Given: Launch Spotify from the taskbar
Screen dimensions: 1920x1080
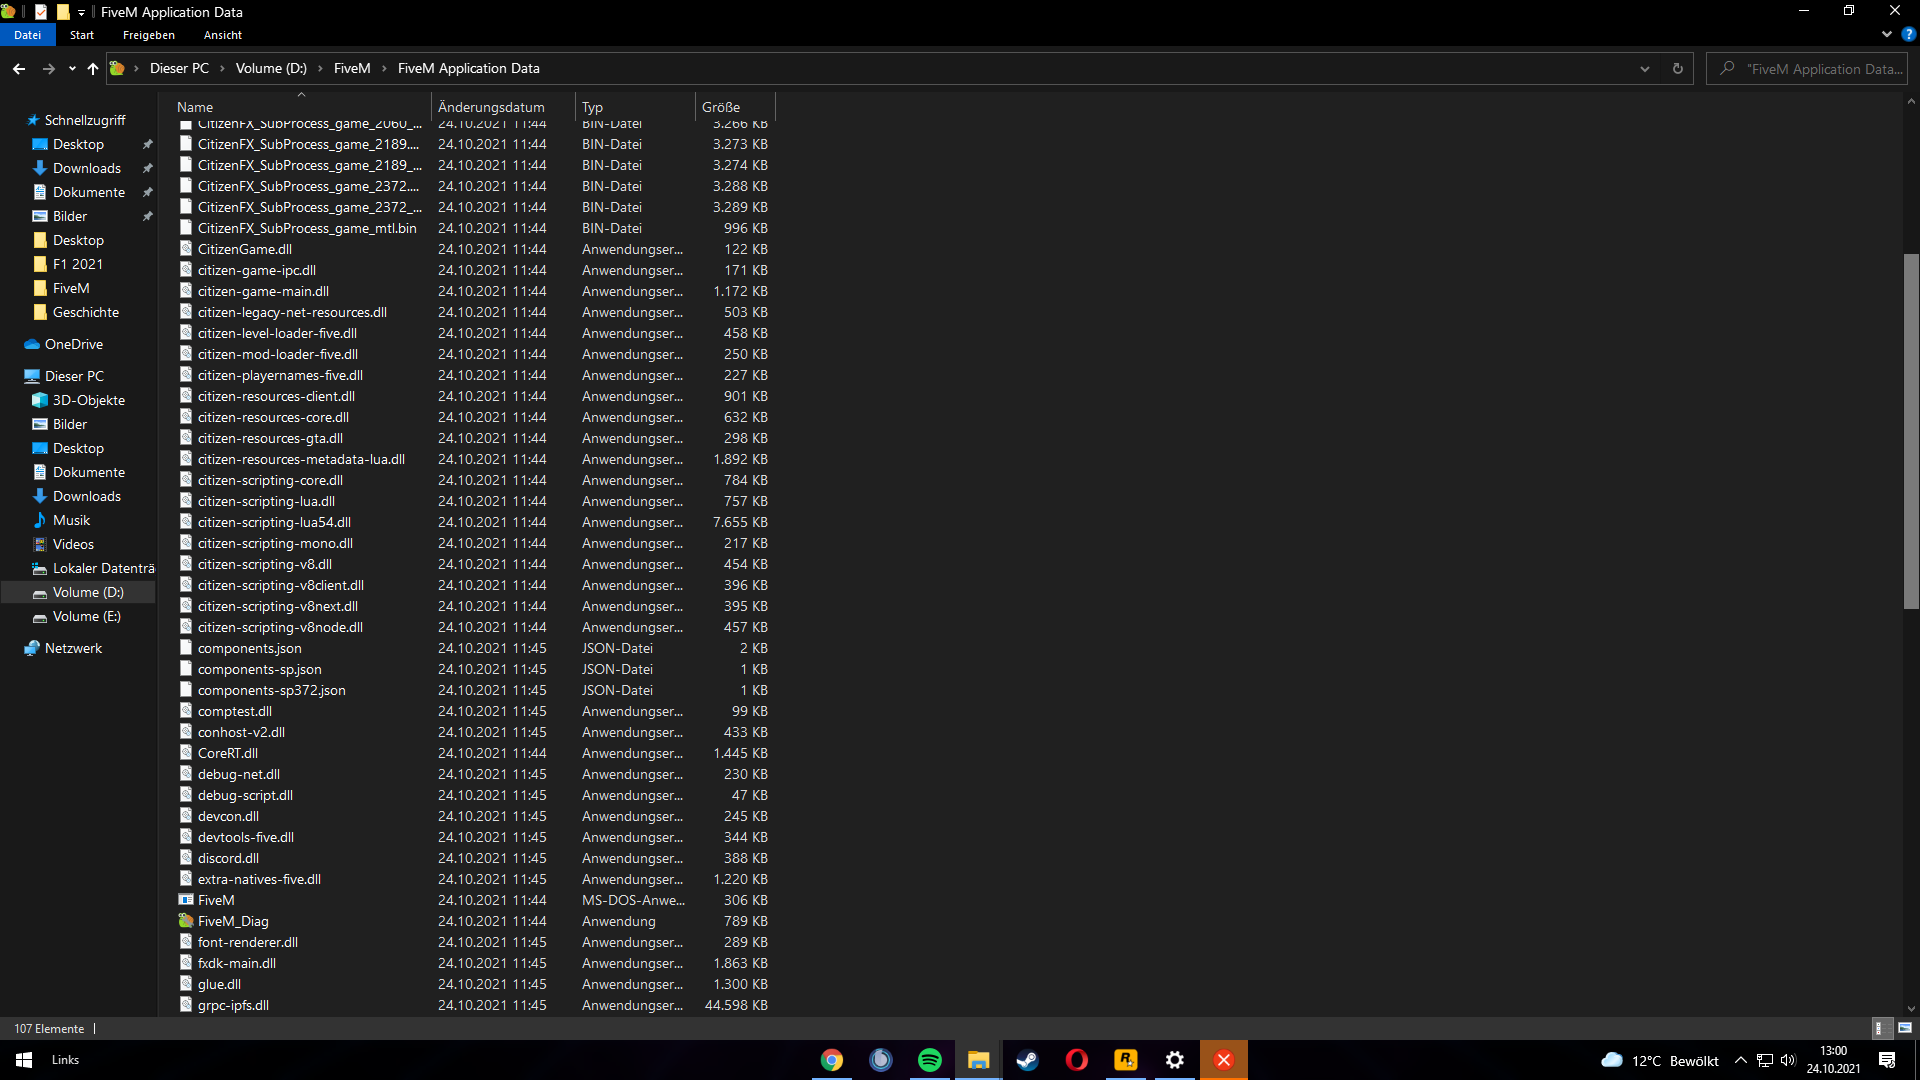Looking at the screenshot, I should click(x=929, y=1059).
